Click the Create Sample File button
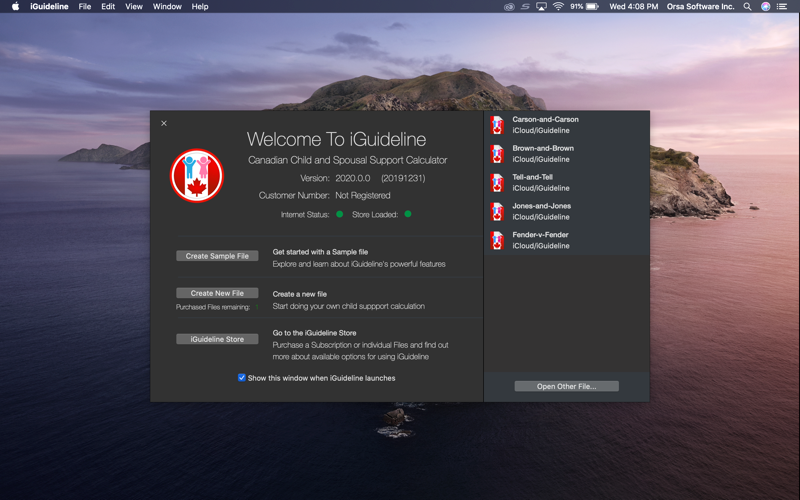 tap(217, 256)
